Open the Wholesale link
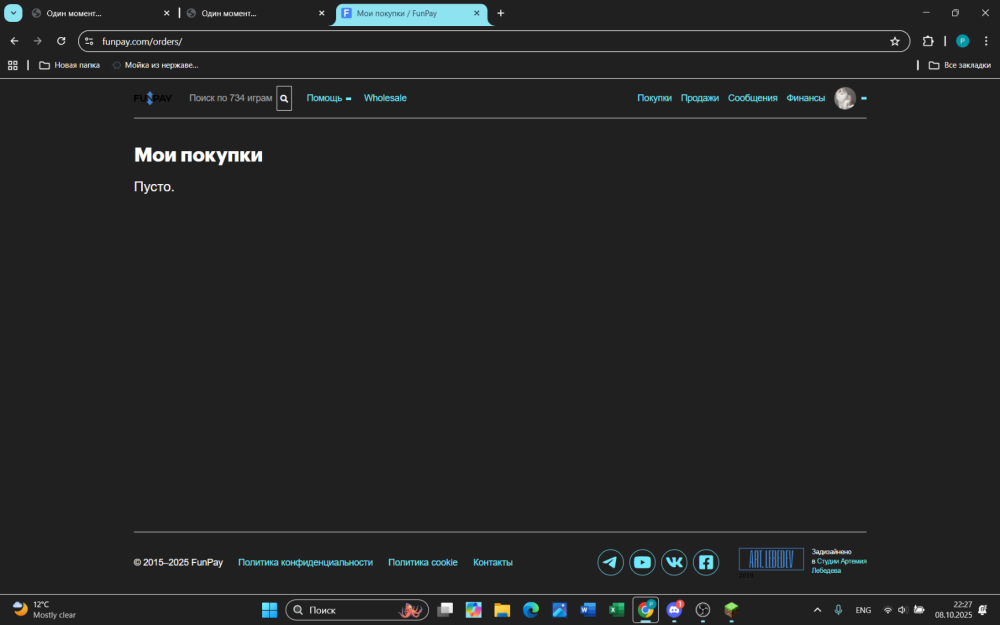Image resolution: width=1000 pixels, height=625 pixels. [x=385, y=98]
